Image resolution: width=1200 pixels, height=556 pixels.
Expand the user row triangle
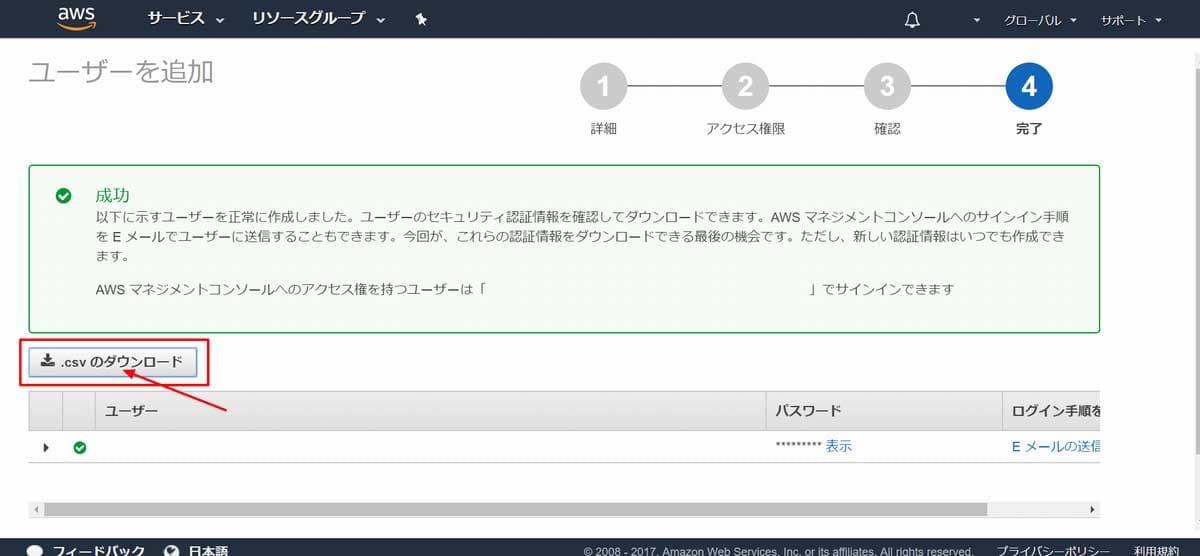[x=46, y=447]
